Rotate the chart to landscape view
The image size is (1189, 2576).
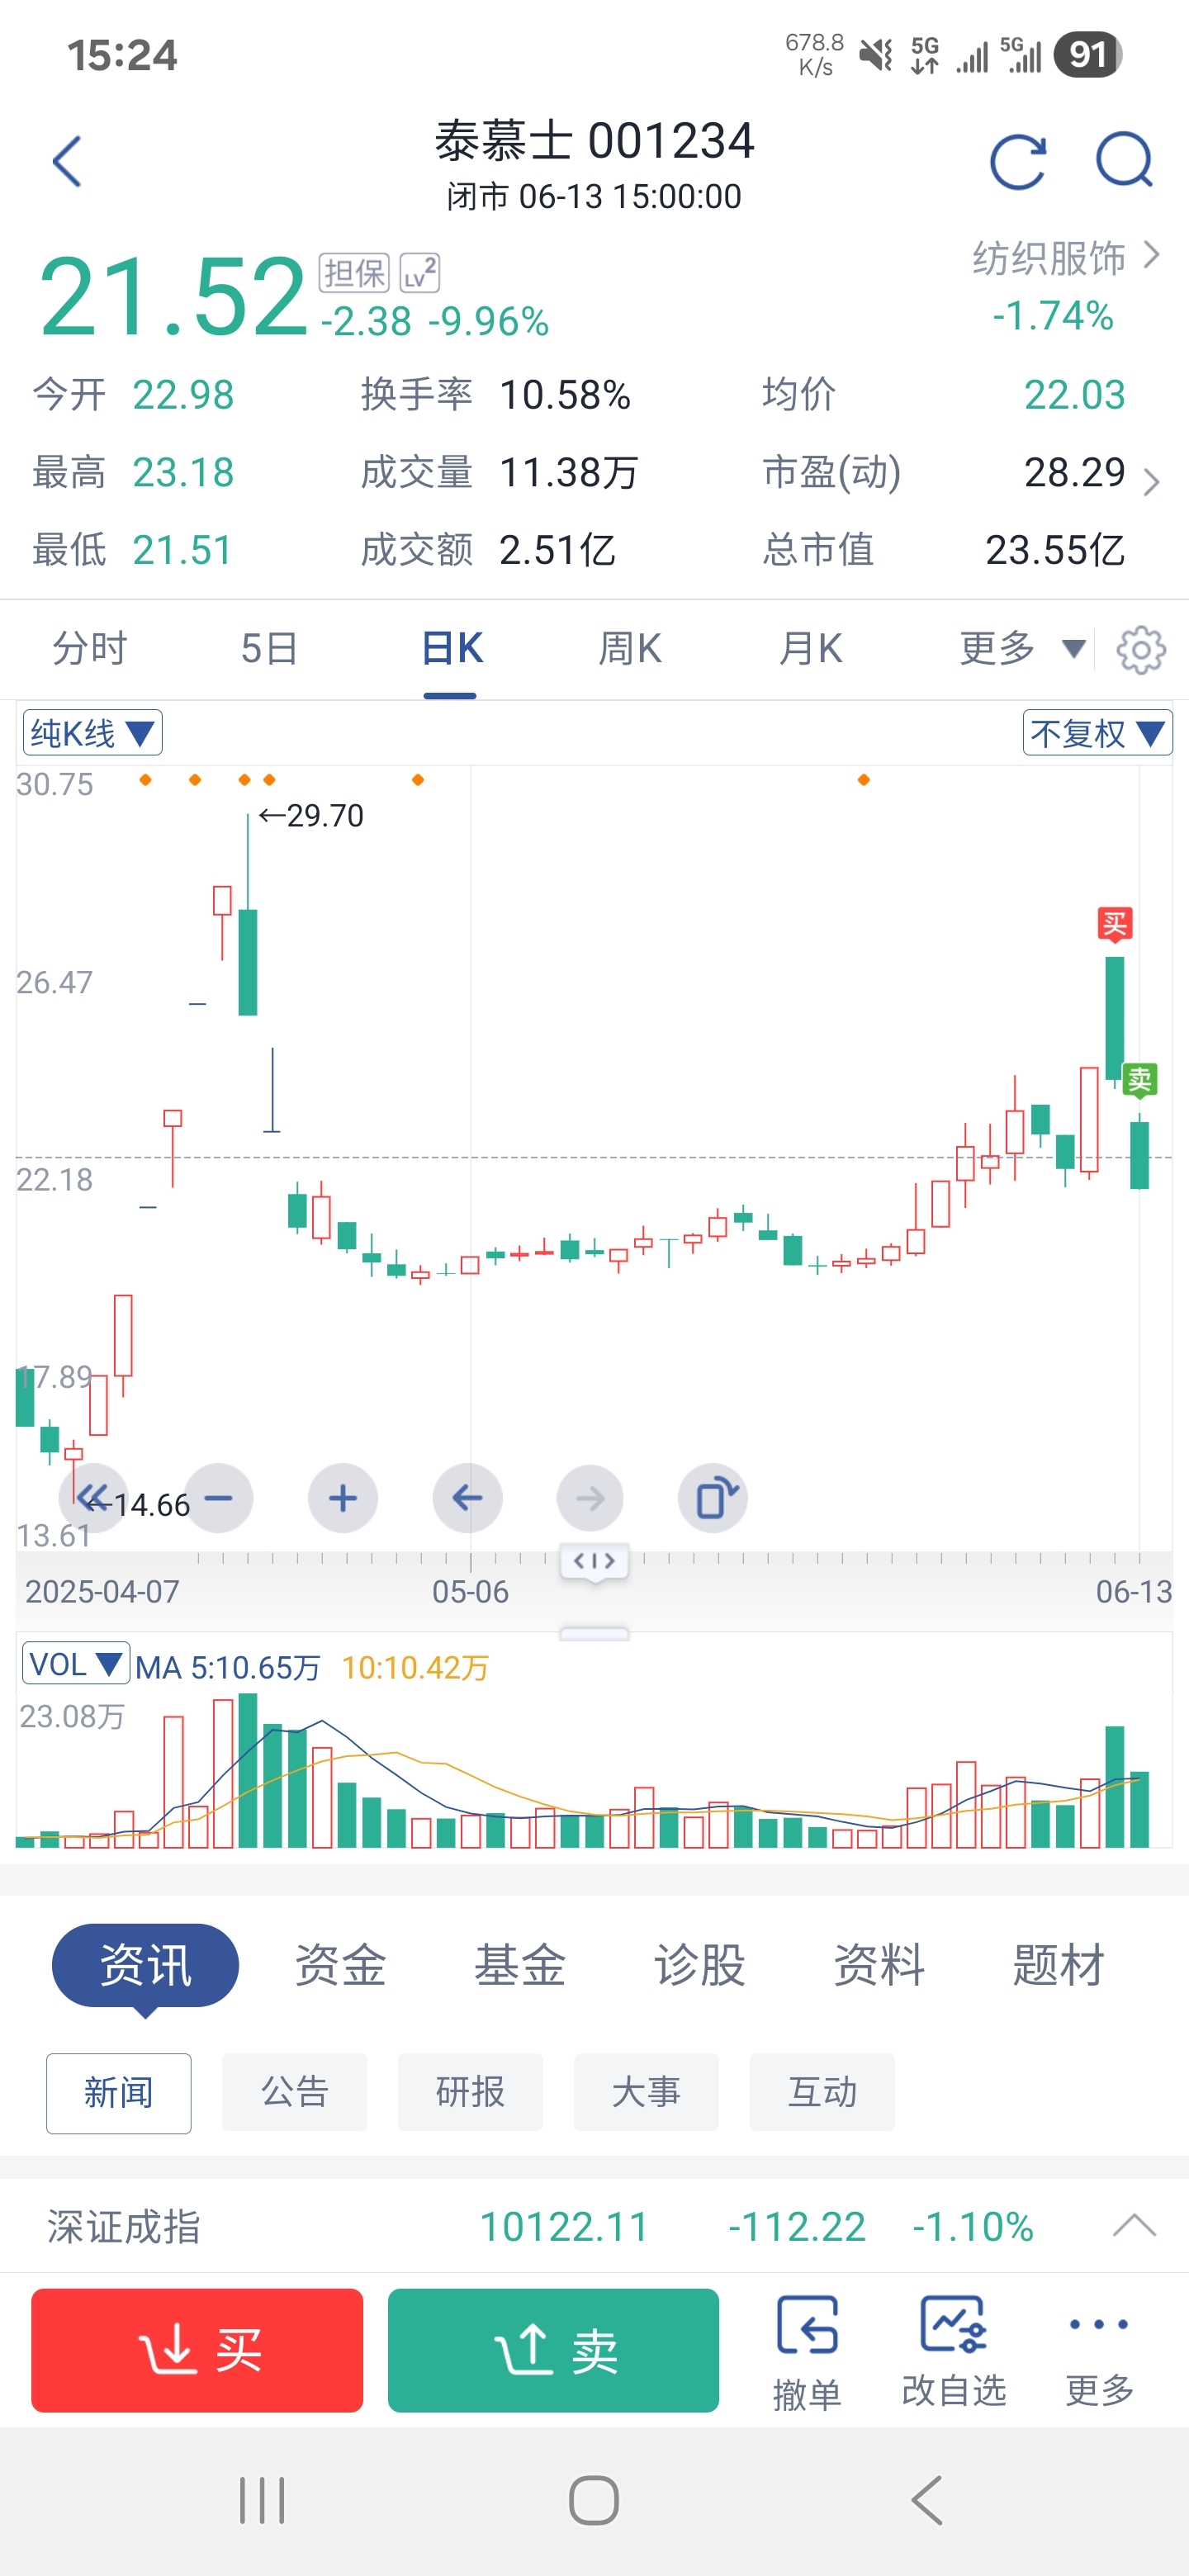point(713,1498)
